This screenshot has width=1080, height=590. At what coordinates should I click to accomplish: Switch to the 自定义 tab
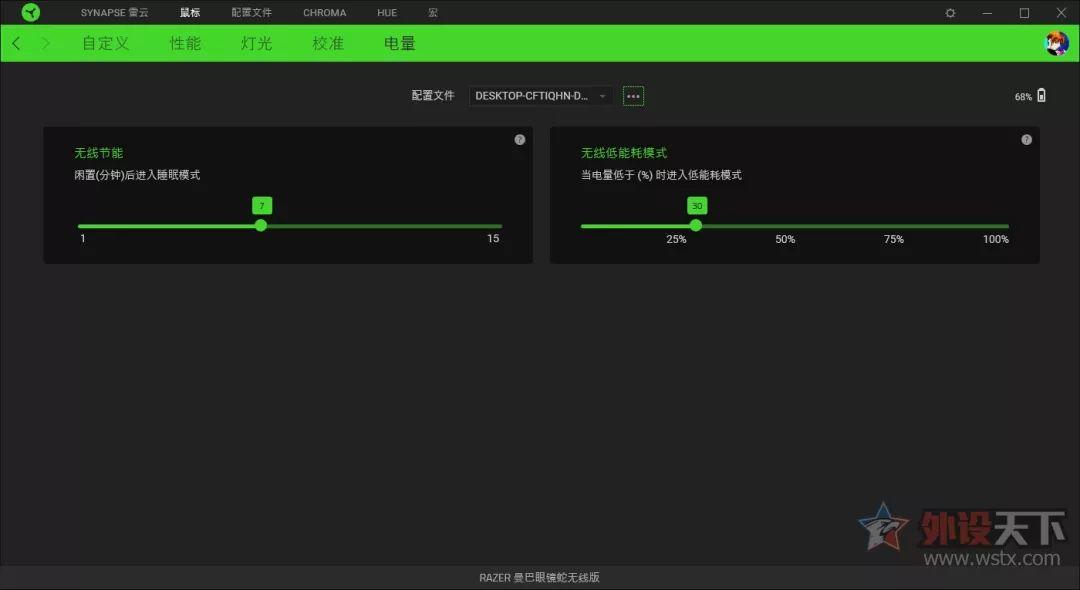click(105, 43)
